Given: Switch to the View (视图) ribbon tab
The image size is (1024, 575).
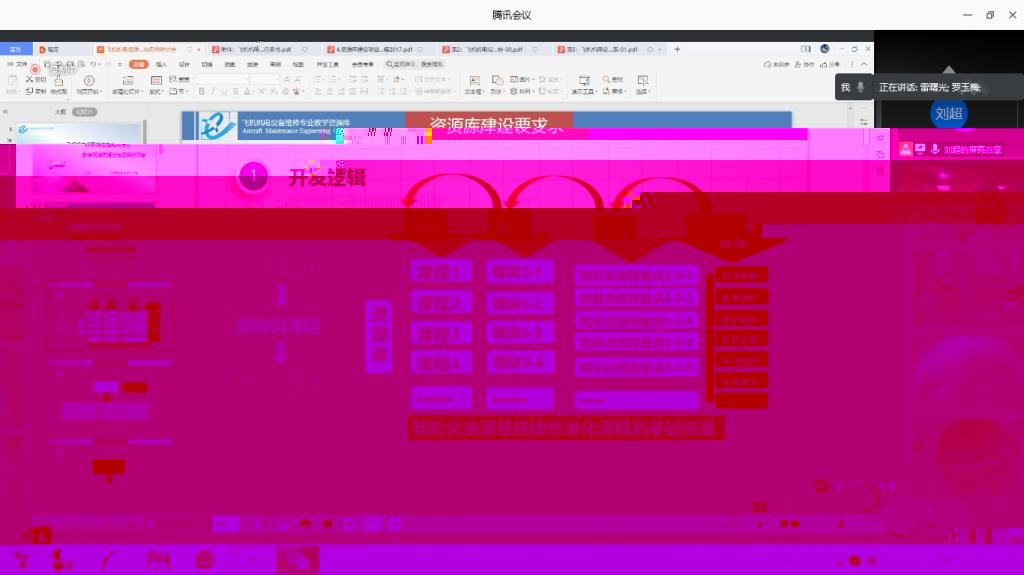Looking at the screenshot, I should point(298,65).
